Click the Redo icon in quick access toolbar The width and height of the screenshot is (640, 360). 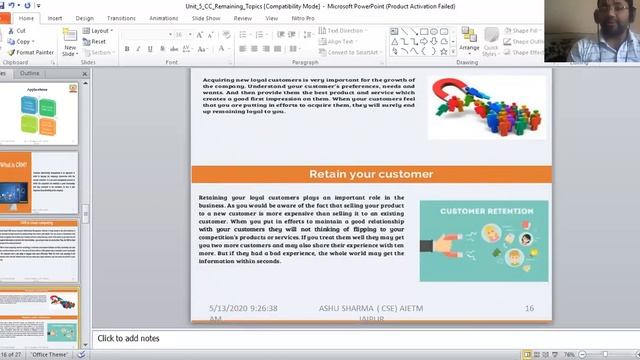click(x=27, y=5)
